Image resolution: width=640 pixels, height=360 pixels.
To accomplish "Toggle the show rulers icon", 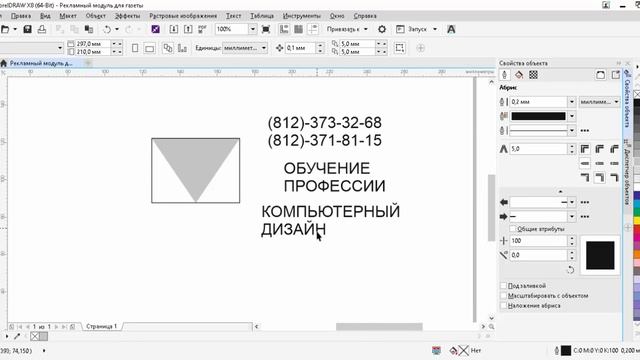I will click(284, 29).
